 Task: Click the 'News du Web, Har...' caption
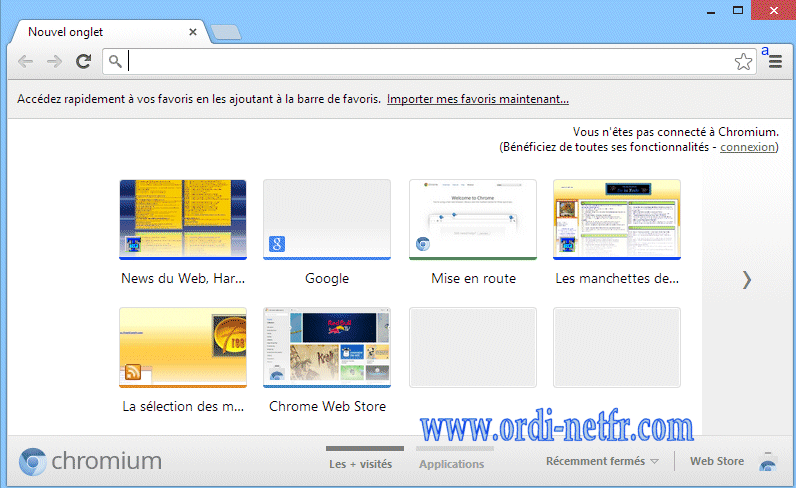pos(183,278)
